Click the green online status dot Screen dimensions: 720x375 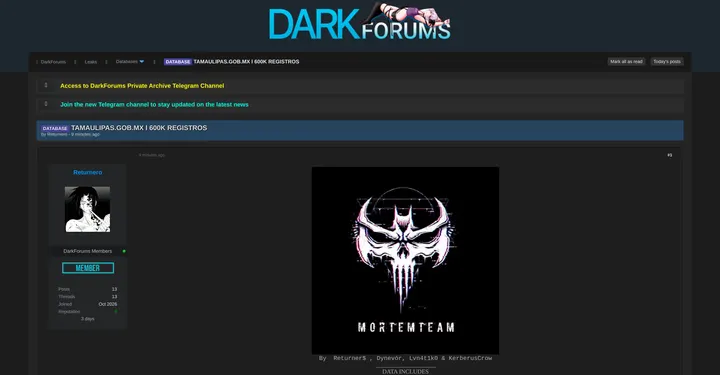124,251
